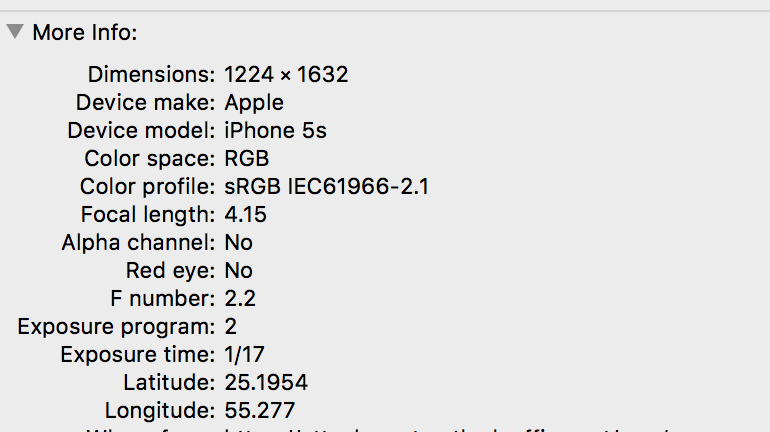Click the Device model label
Screen dimensions: 770x432
141,130
